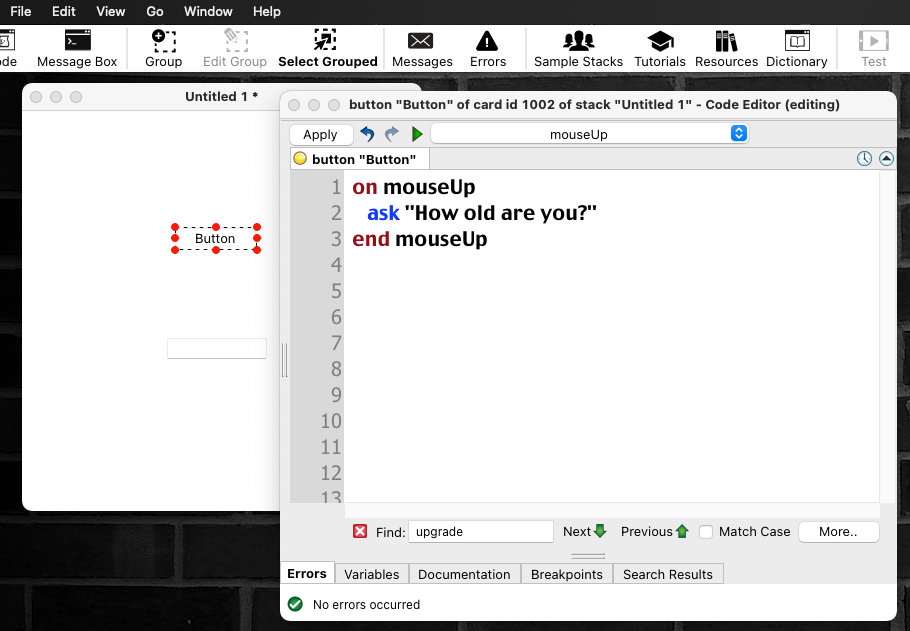Open the mouseUp handler dropdown

click(589, 134)
